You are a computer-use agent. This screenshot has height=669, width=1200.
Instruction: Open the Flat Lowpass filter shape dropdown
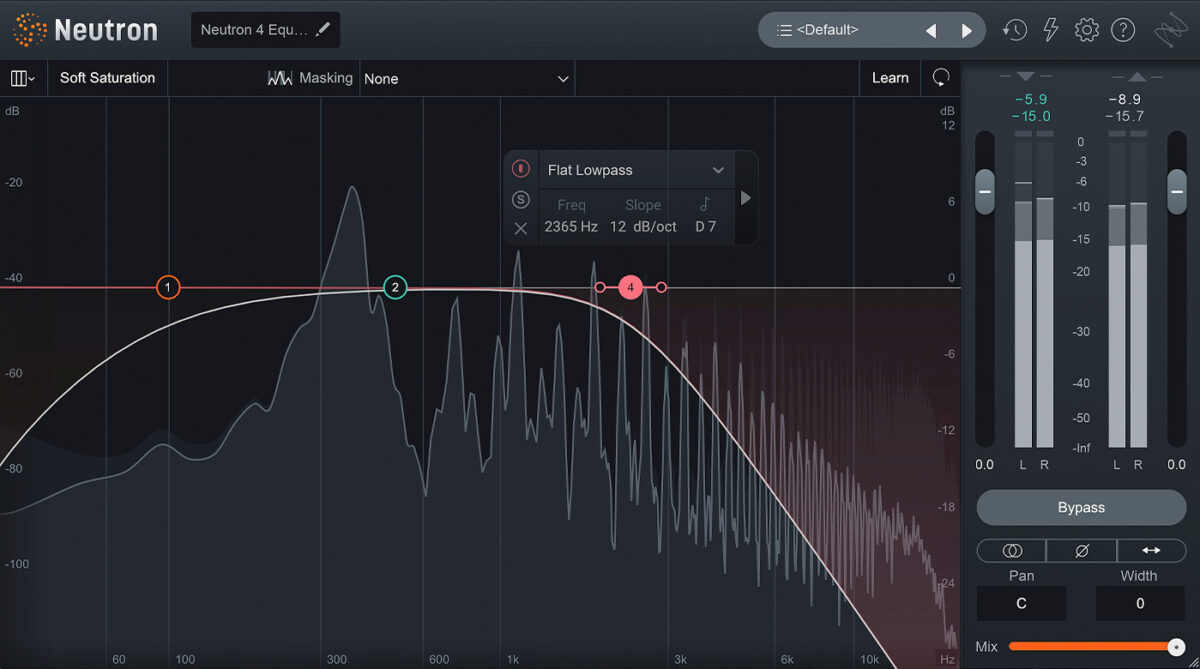tap(637, 170)
